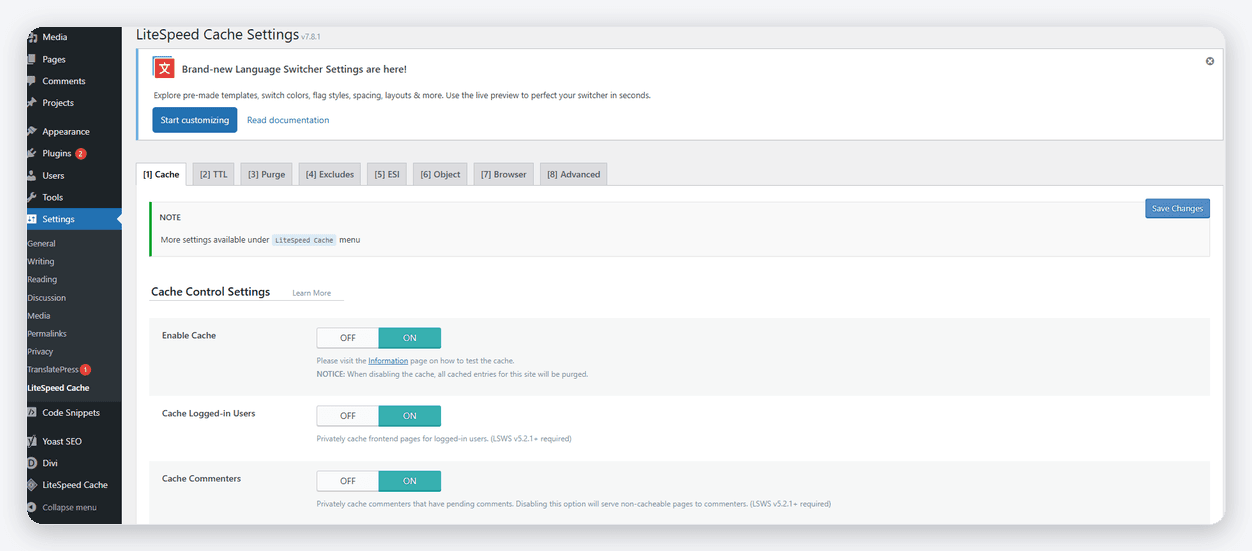Open Media settings submenu item
1252x551 pixels.
click(39, 315)
